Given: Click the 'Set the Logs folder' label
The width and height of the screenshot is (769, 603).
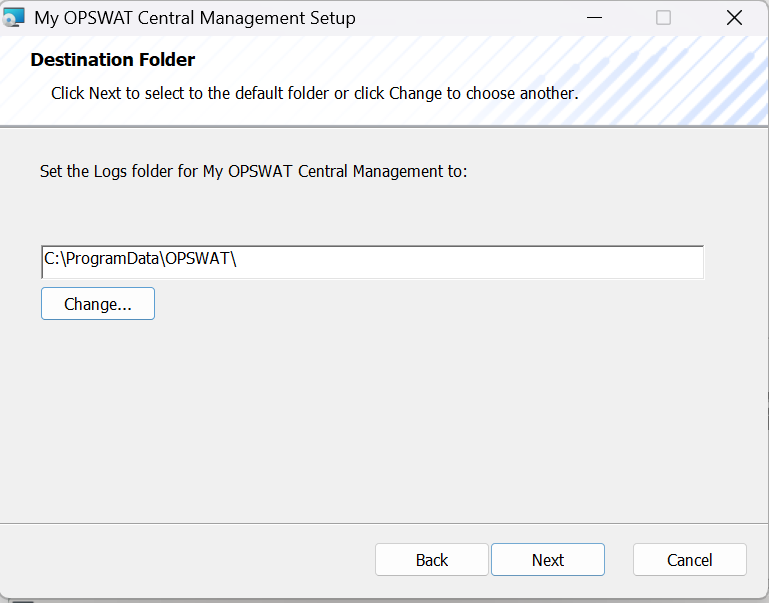Looking at the screenshot, I should [x=254, y=171].
